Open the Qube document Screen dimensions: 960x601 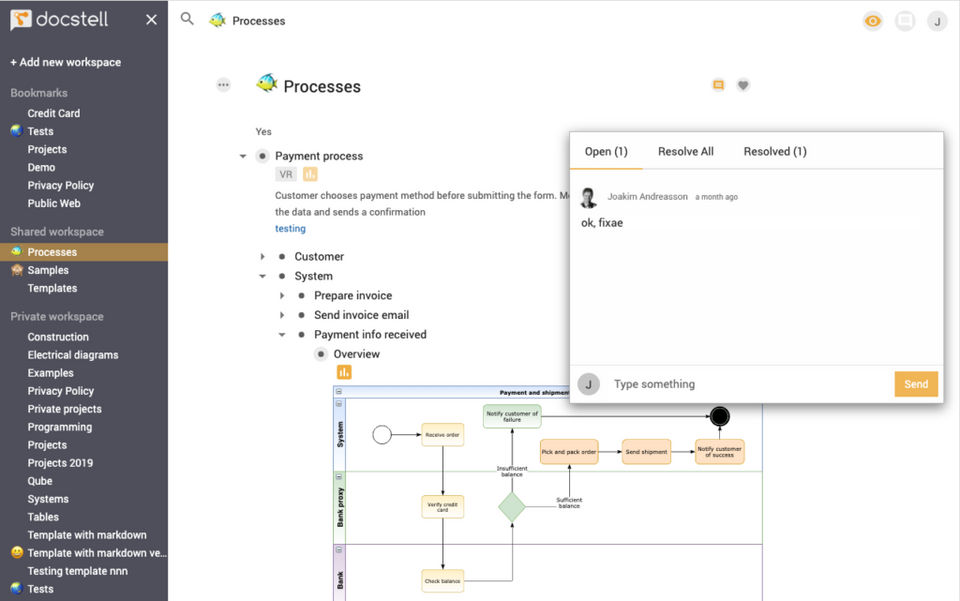click(x=40, y=481)
